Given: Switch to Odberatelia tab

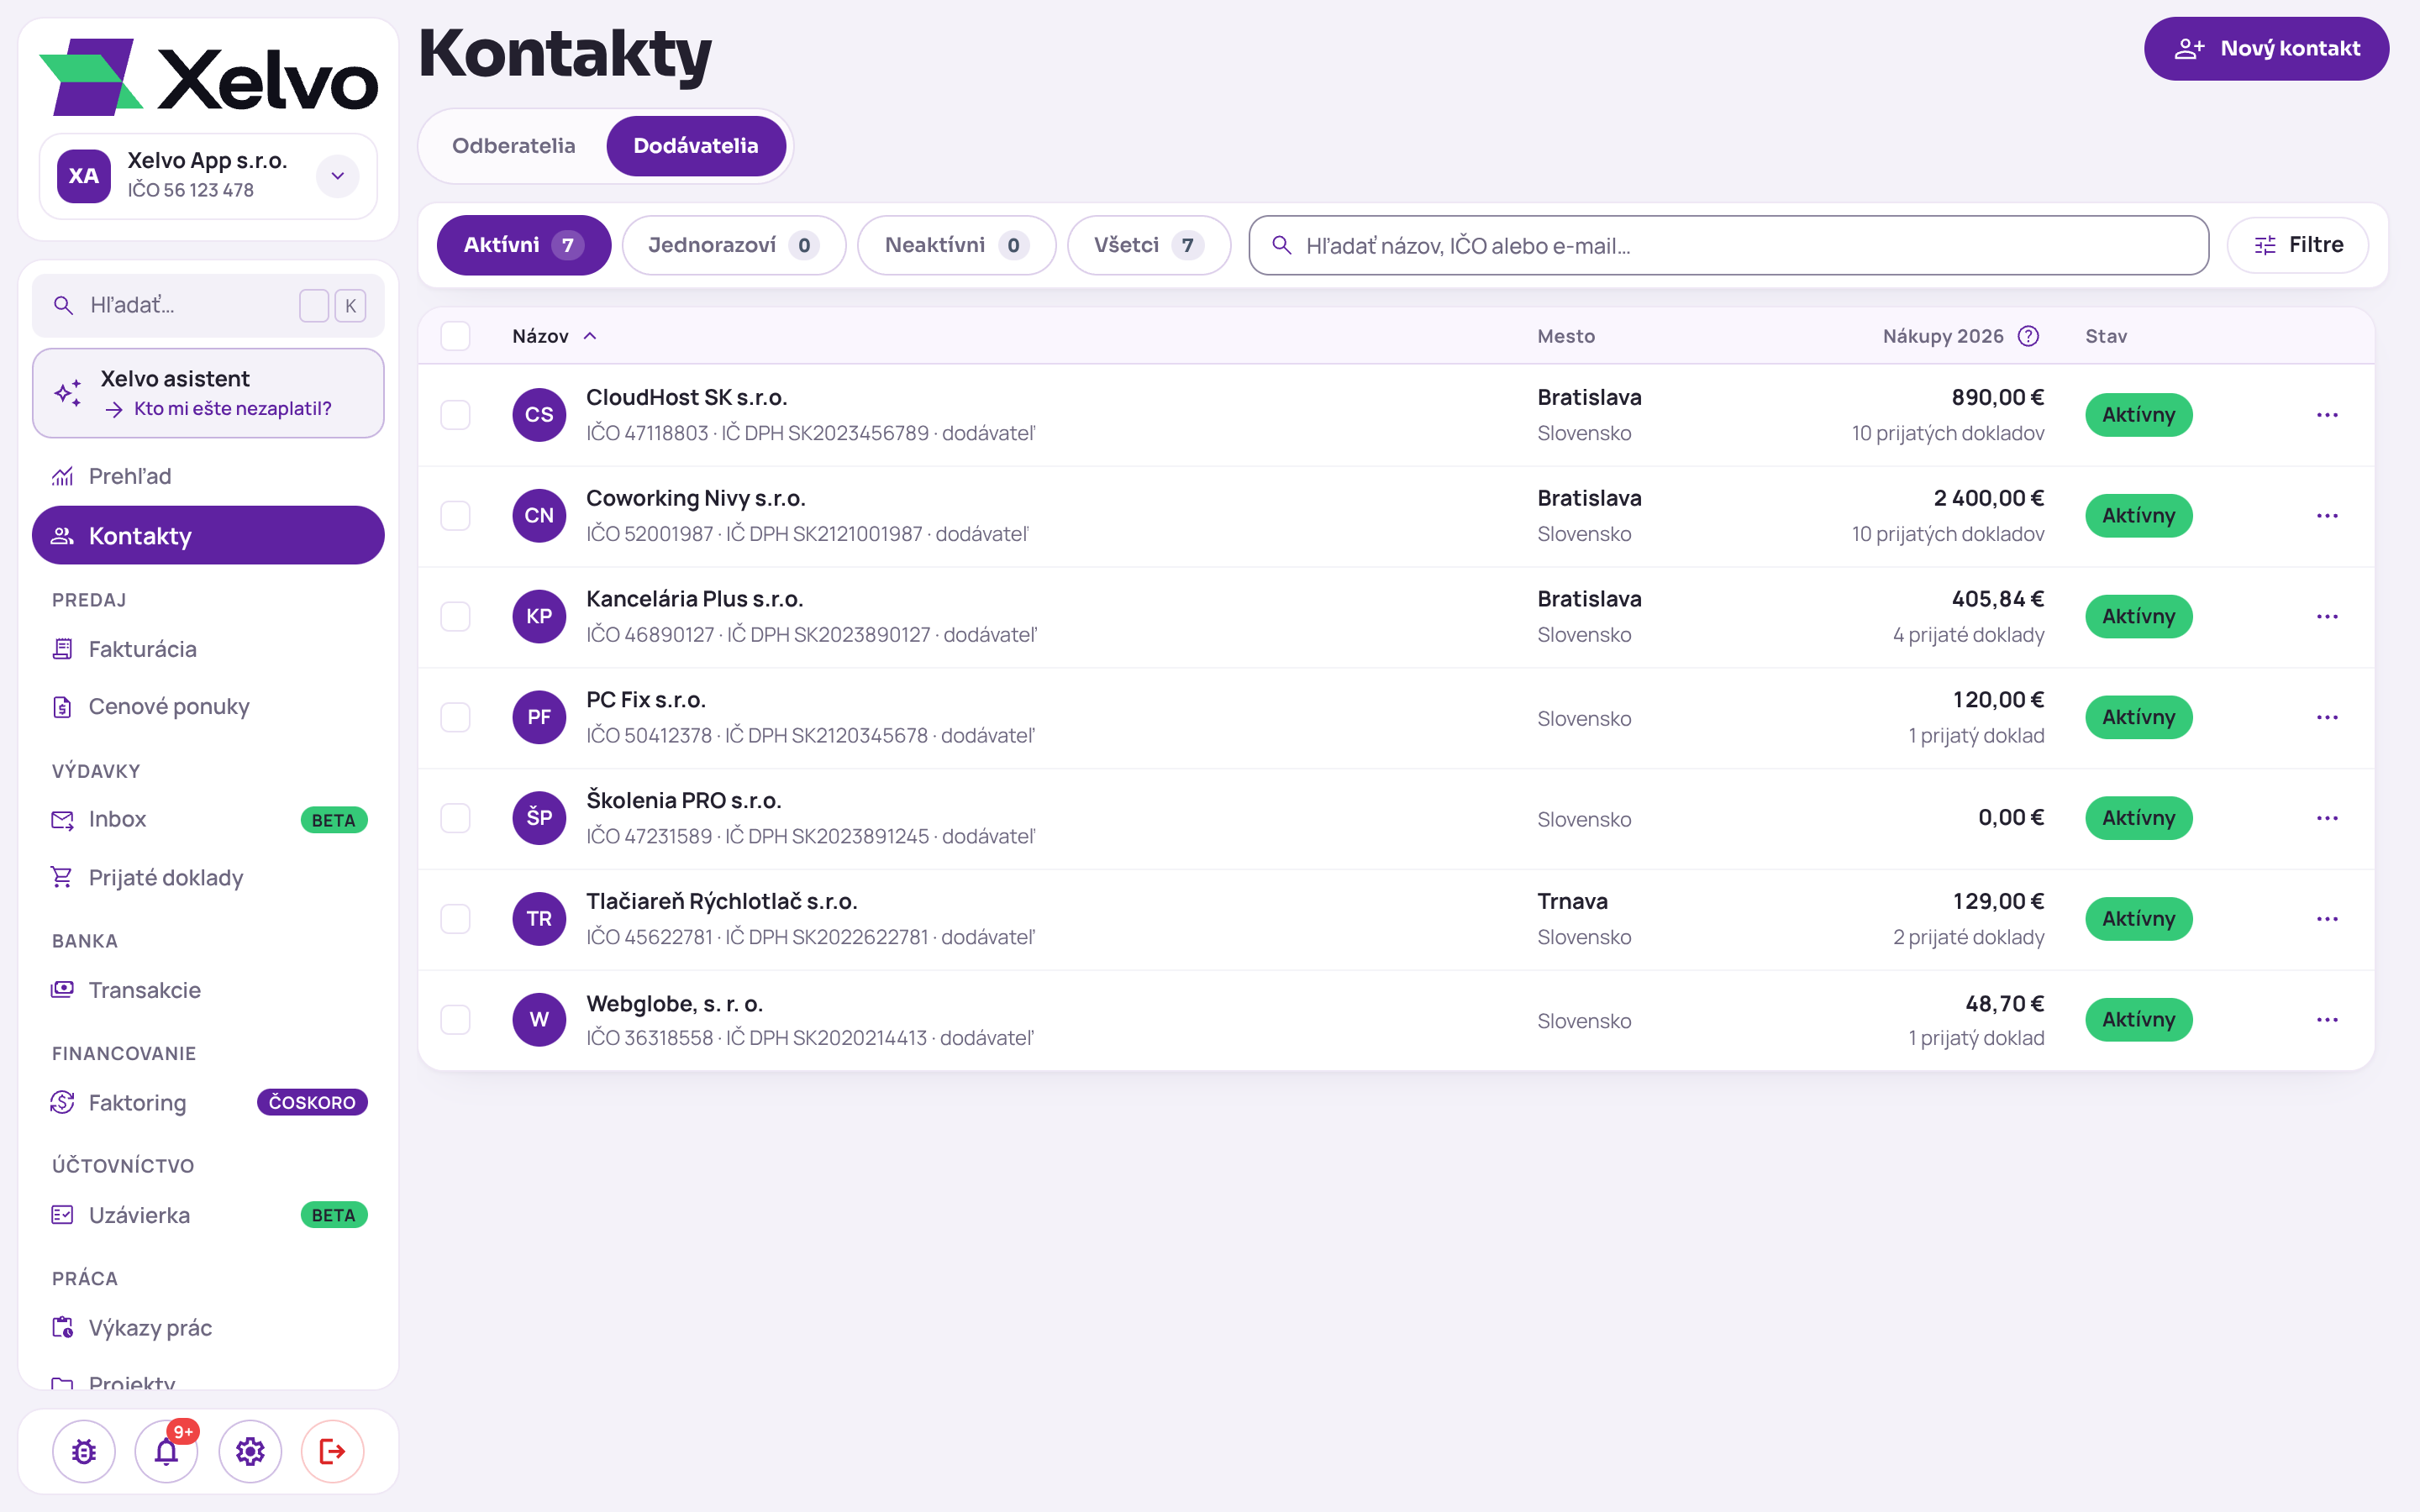Looking at the screenshot, I should point(513,146).
